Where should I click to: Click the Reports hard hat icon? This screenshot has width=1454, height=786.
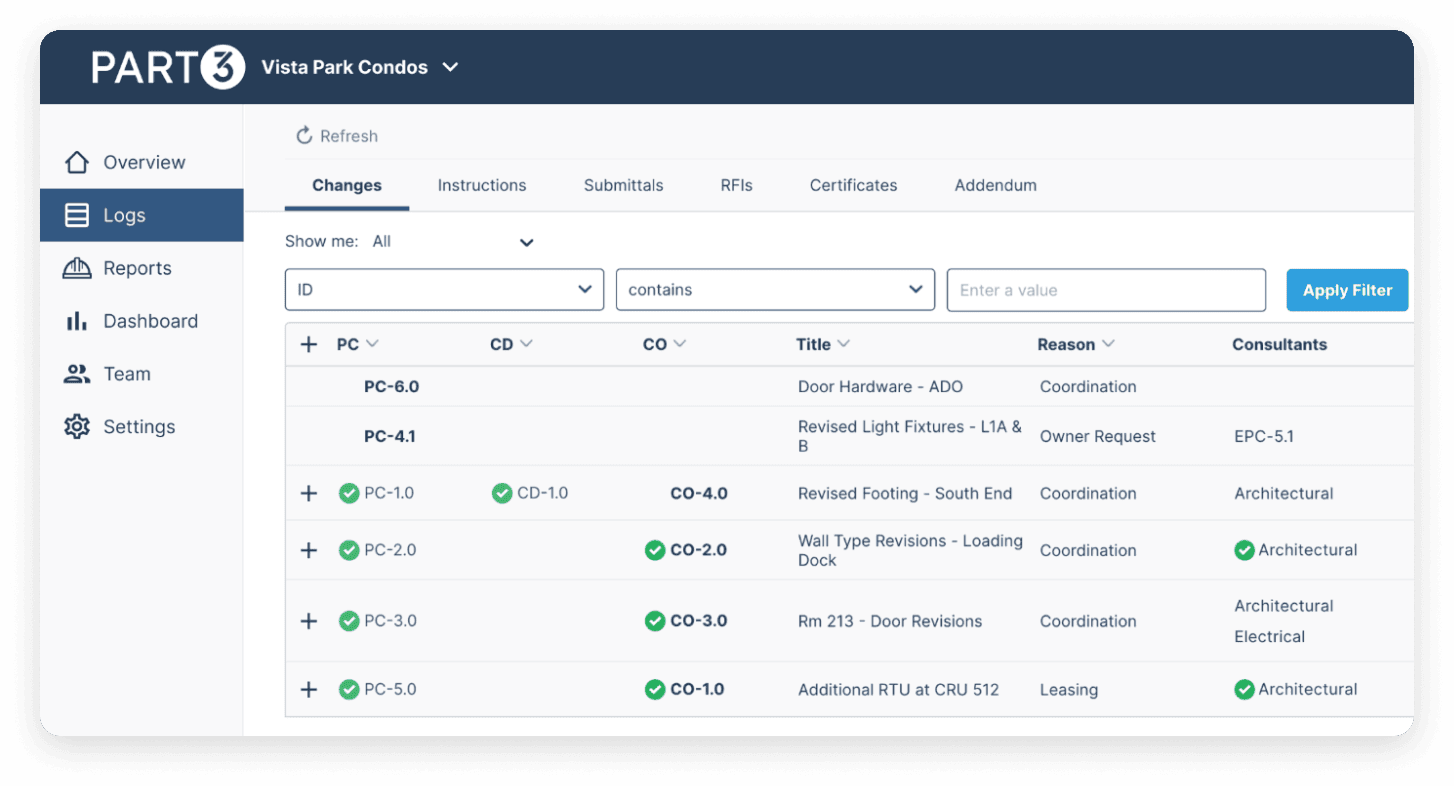tap(77, 268)
